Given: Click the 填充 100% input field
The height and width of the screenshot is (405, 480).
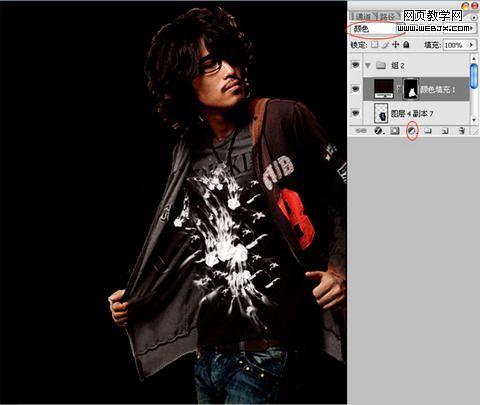Looking at the screenshot, I should pyautogui.click(x=455, y=45).
